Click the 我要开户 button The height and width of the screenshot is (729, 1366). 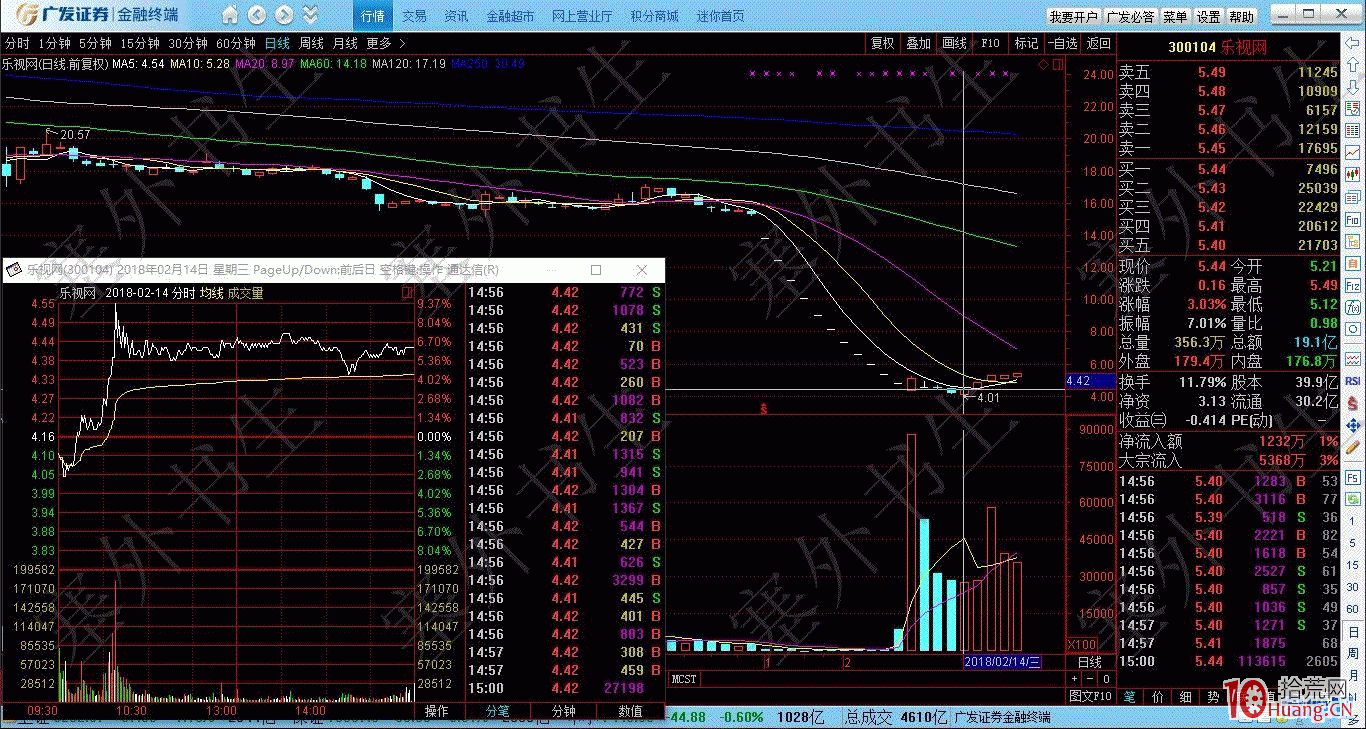click(1074, 17)
